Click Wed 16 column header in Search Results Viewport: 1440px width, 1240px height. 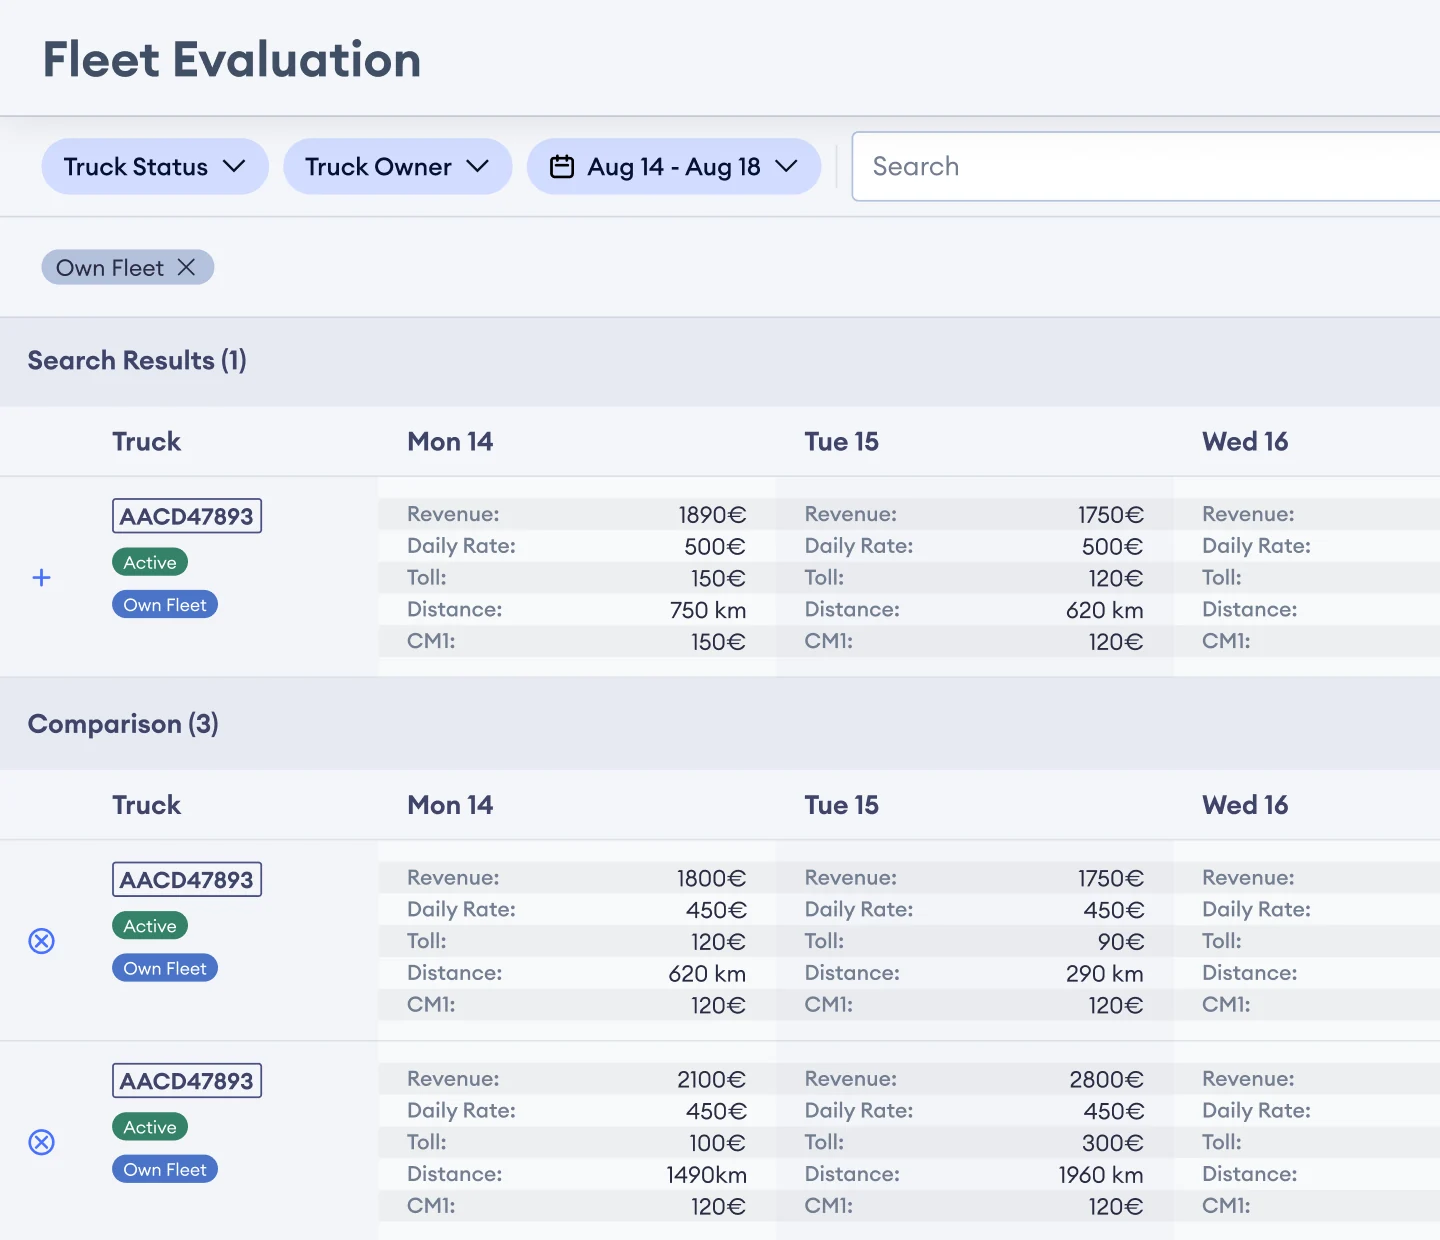pyautogui.click(x=1245, y=441)
